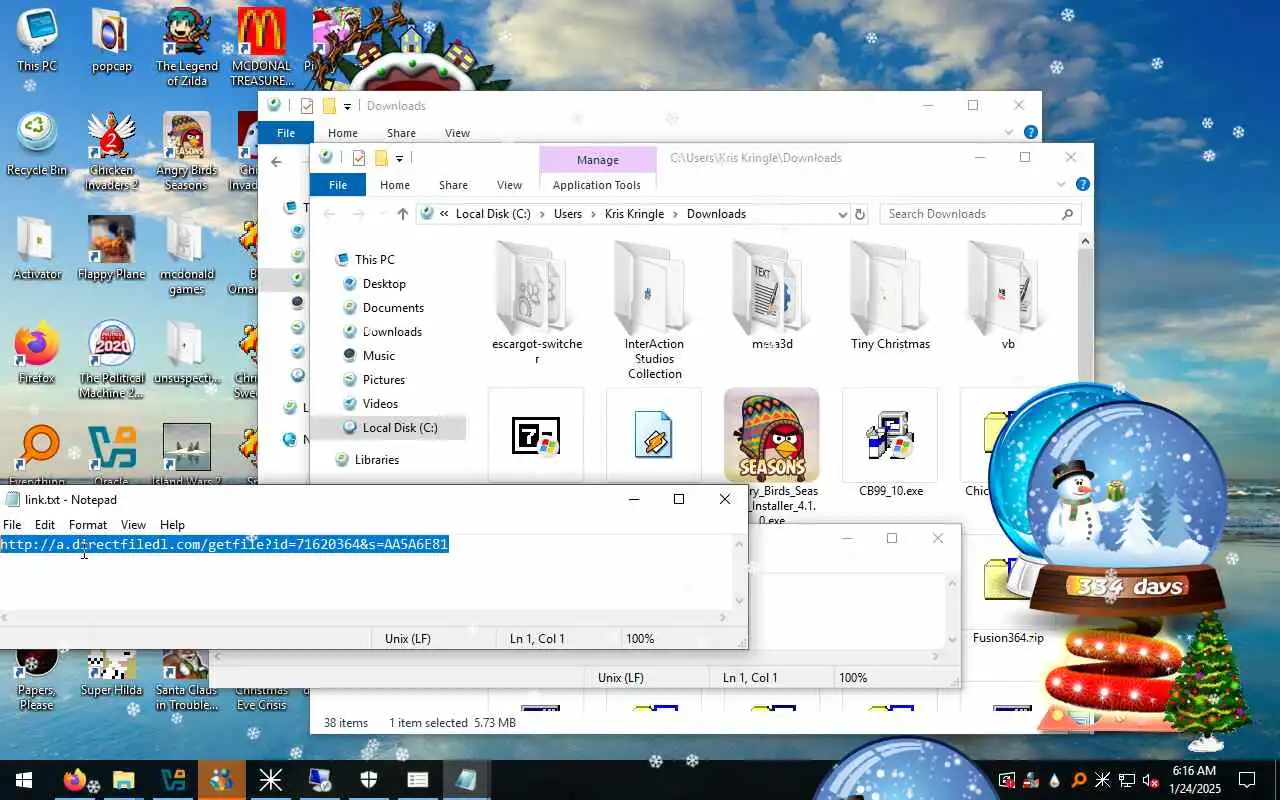Open the Windows Start menu

tap(24, 780)
